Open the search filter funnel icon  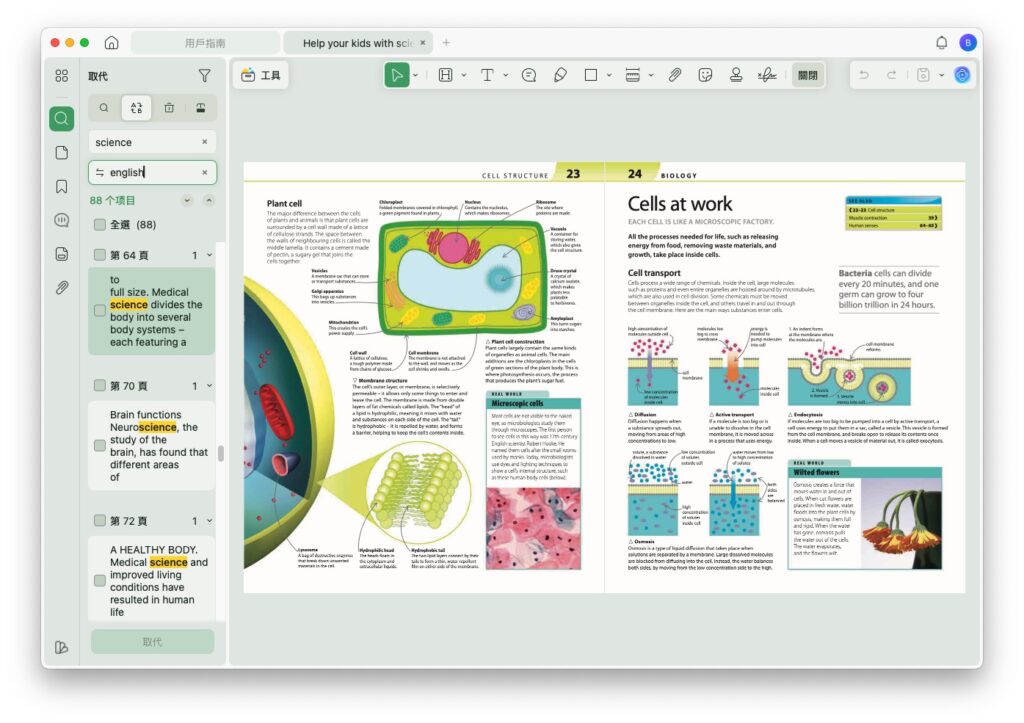coord(204,75)
